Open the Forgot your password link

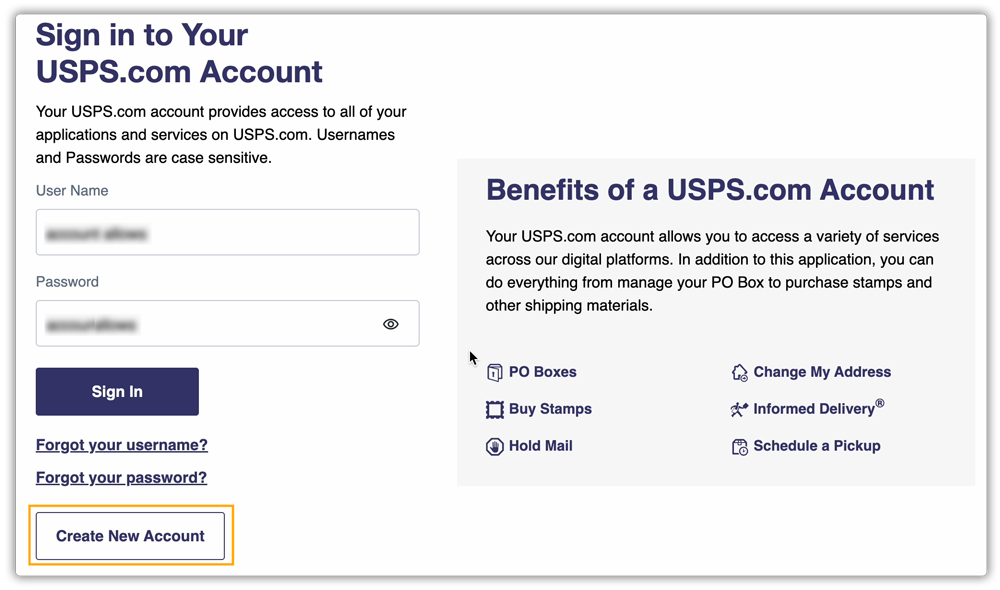tap(120, 477)
